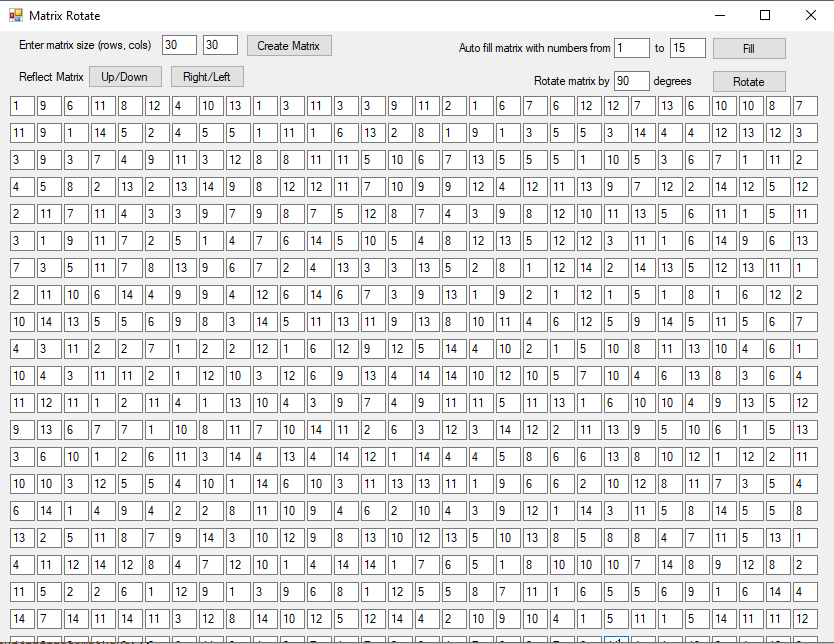Focus the matrix rows input showing 30

click(x=179, y=45)
